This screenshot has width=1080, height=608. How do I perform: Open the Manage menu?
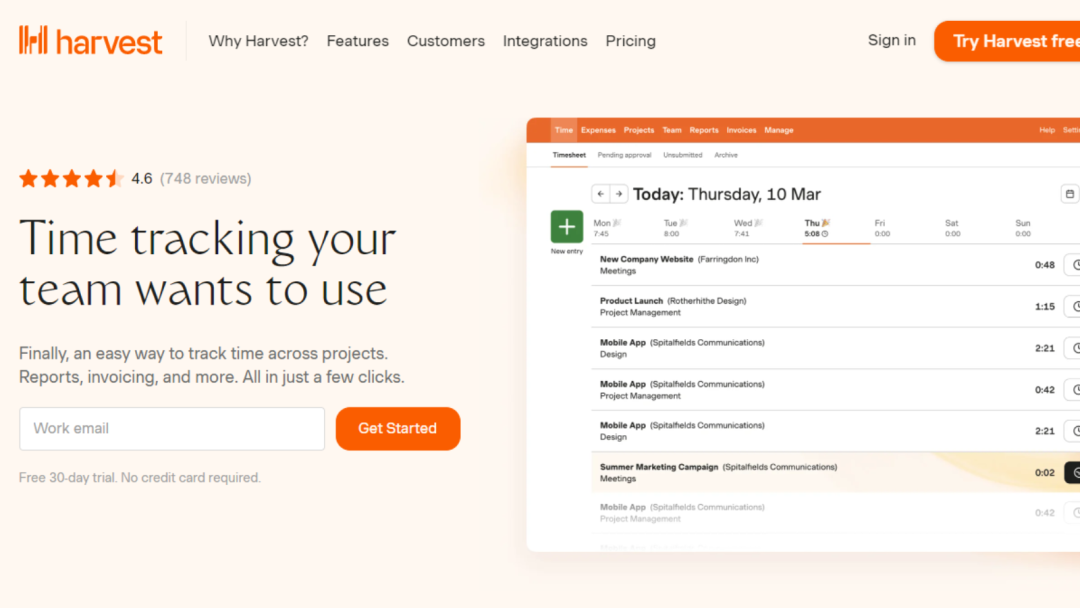(779, 129)
